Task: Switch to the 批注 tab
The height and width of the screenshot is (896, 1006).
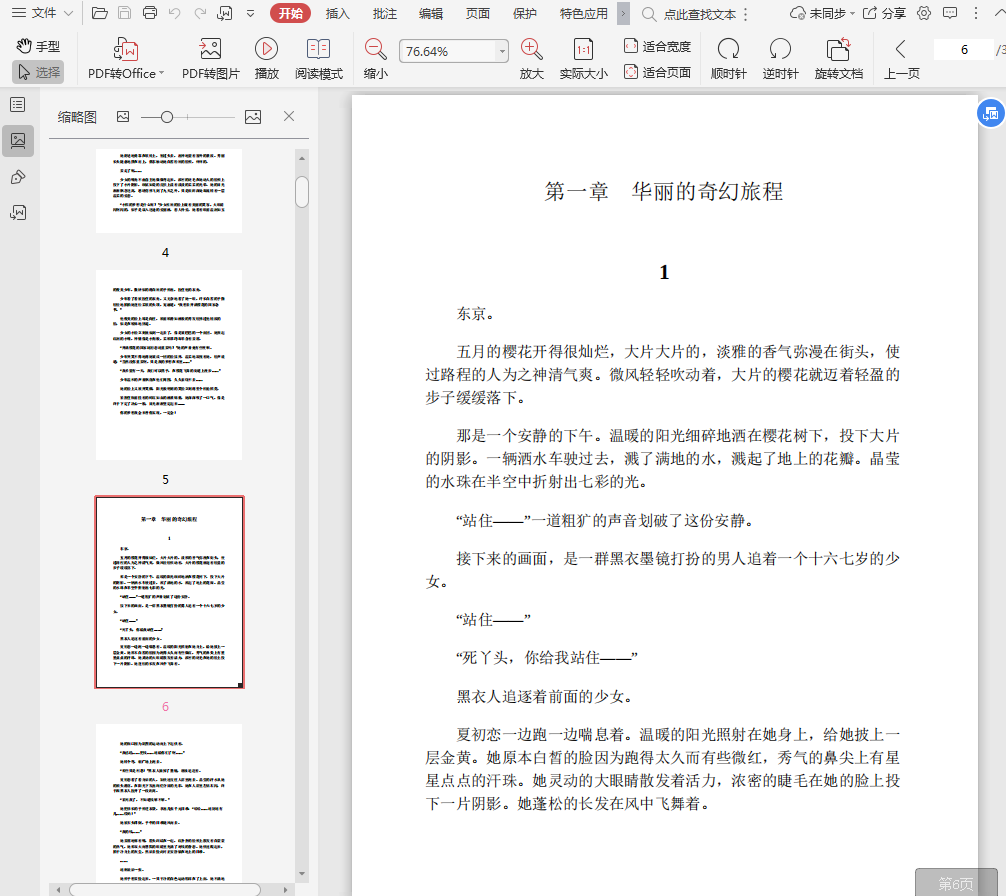Action: [384, 13]
